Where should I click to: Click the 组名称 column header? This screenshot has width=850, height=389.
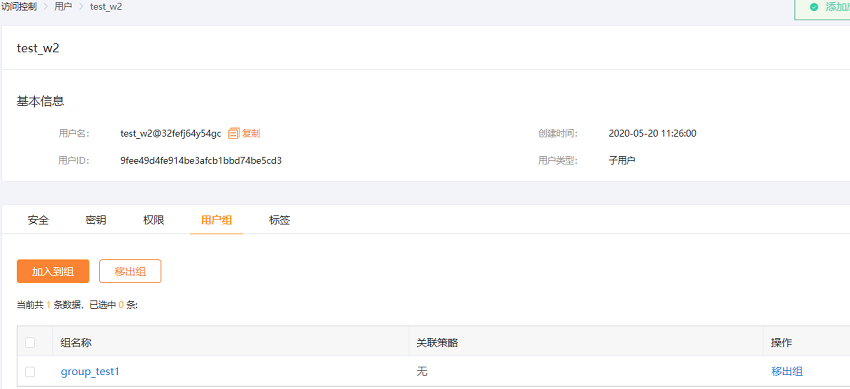[80, 342]
